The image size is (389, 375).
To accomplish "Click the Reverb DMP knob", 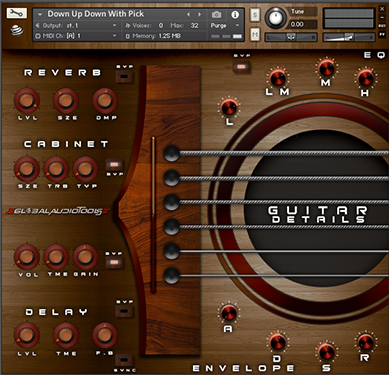I will tap(105, 101).
